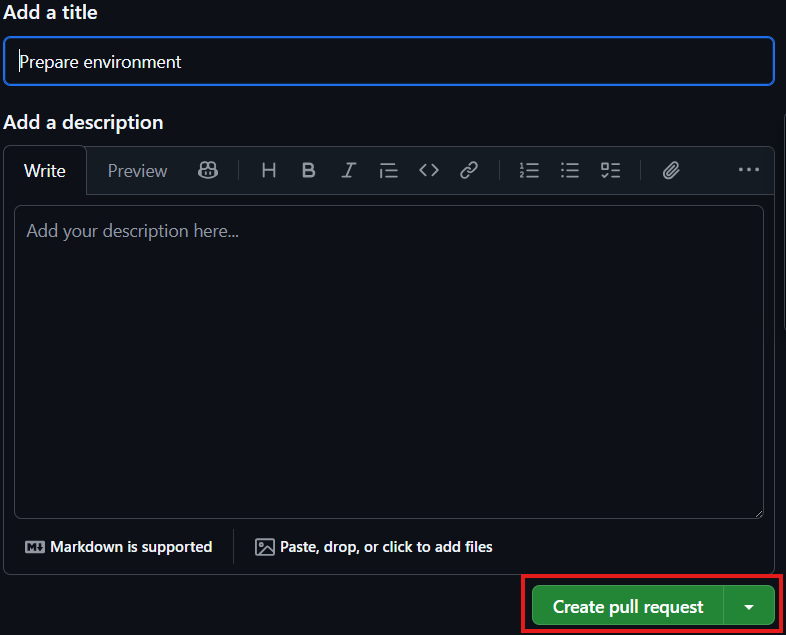This screenshot has width=786, height=635.
Task: Attach files using the paperclip icon
Action: (671, 170)
